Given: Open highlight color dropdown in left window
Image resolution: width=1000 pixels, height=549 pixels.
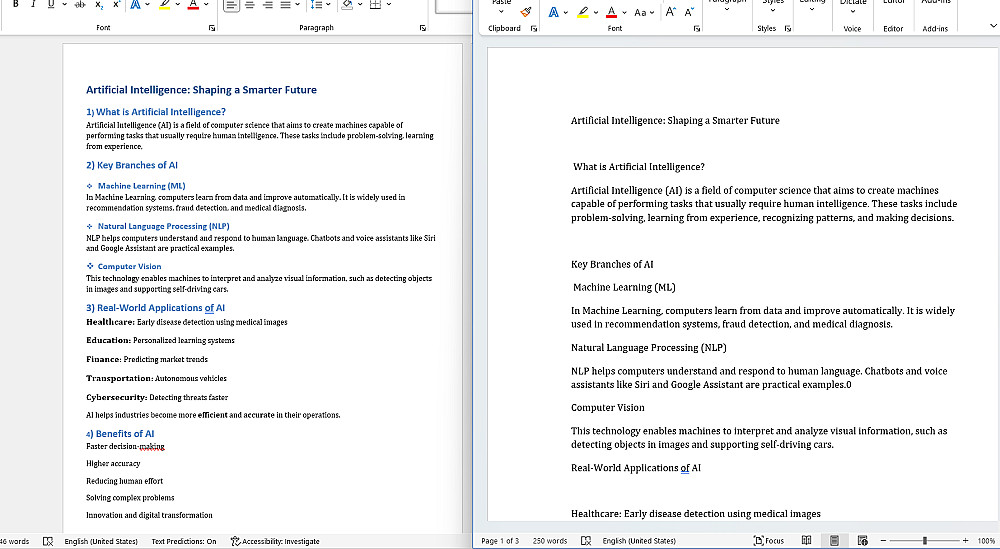Looking at the screenshot, I should [177, 4].
